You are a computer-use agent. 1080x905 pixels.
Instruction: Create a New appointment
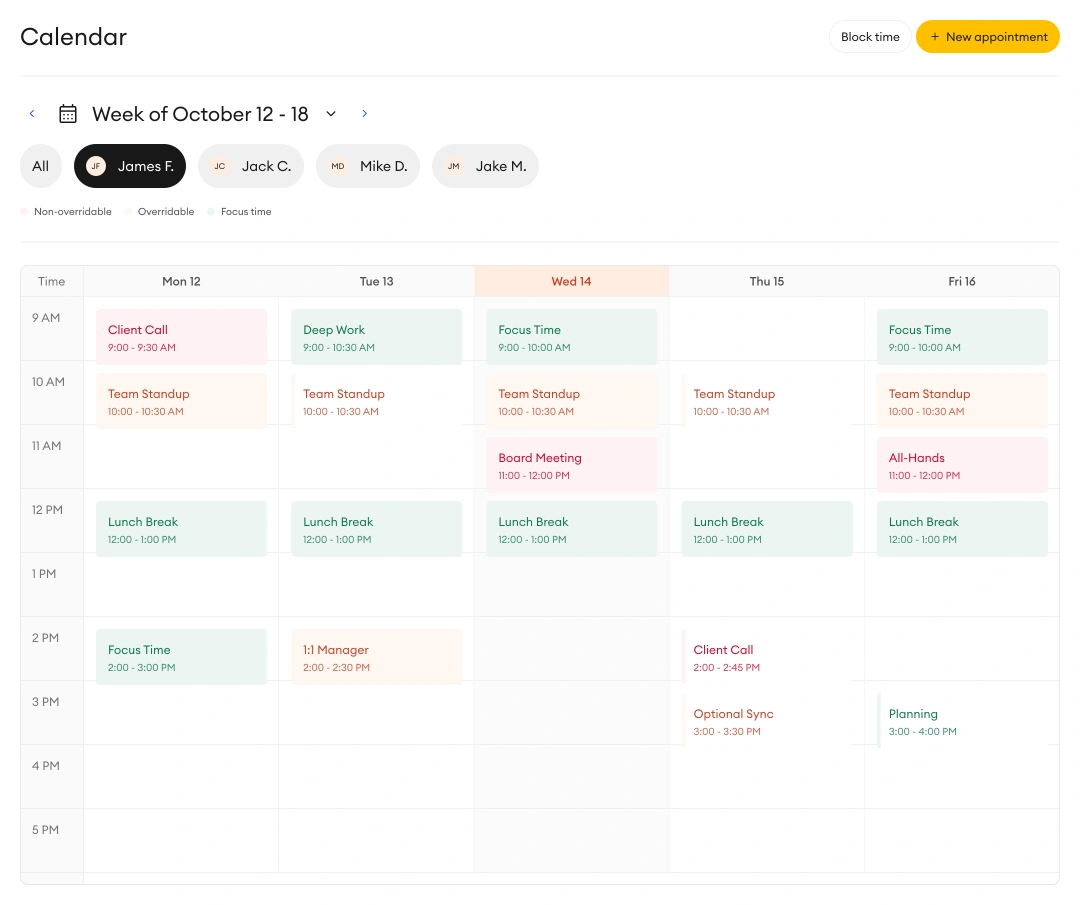(x=988, y=37)
